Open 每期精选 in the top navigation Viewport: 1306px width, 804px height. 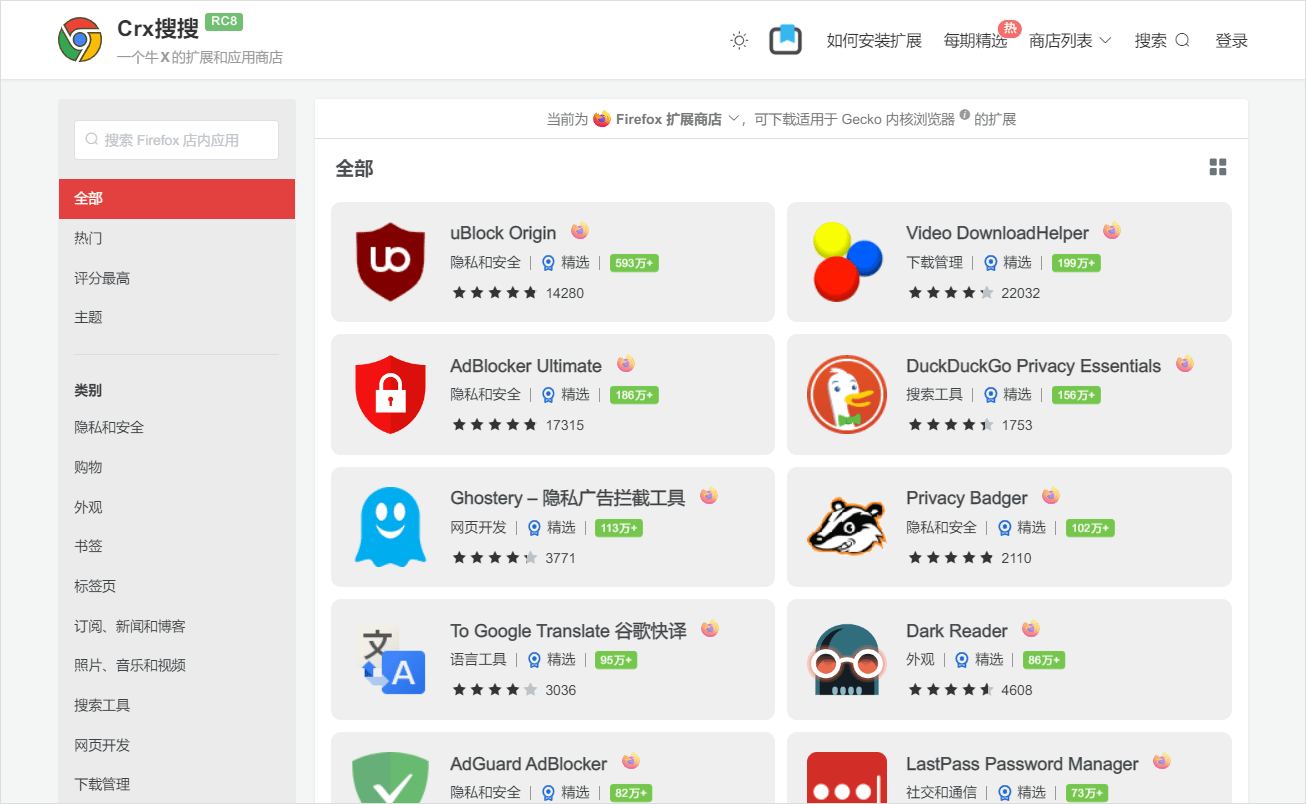pos(975,41)
